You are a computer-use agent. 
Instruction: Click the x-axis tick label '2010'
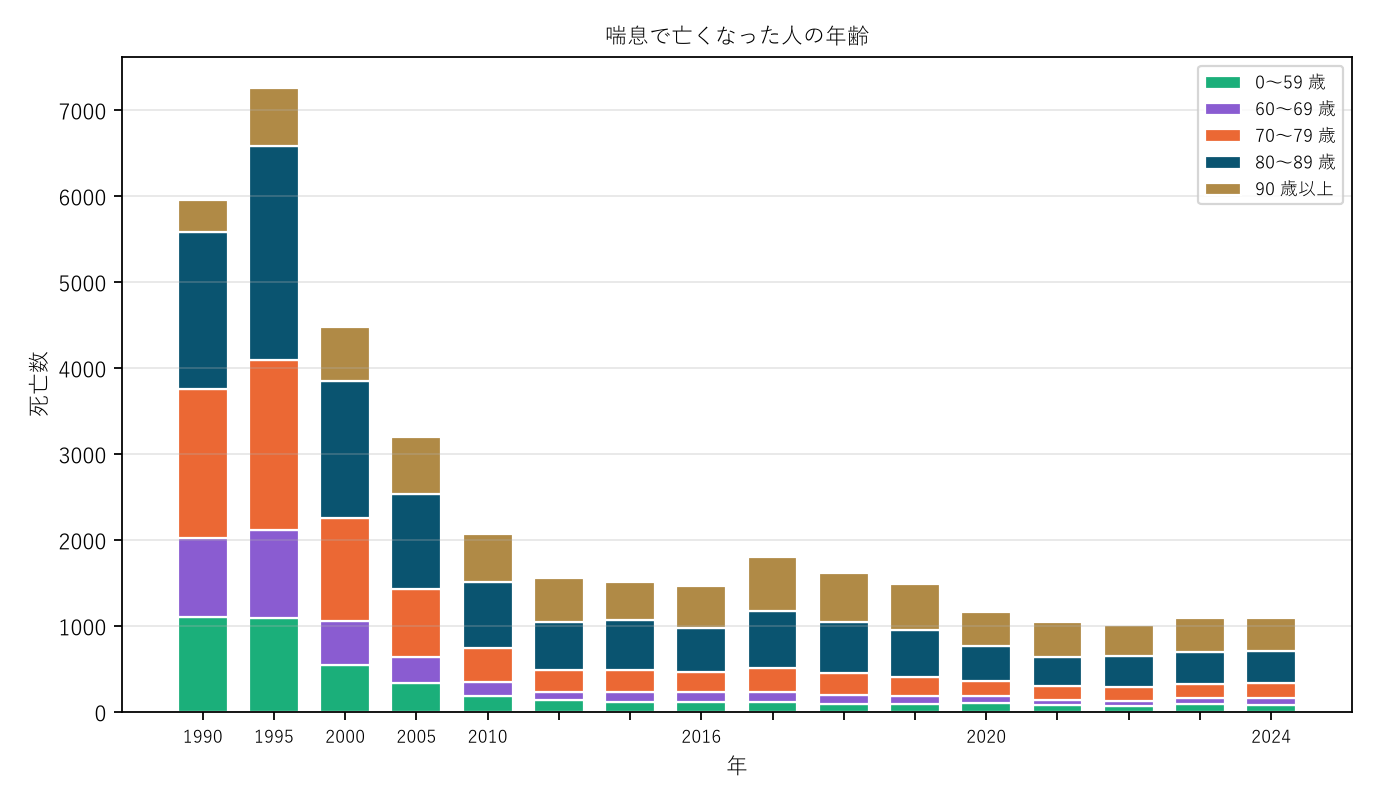[x=487, y=738]
